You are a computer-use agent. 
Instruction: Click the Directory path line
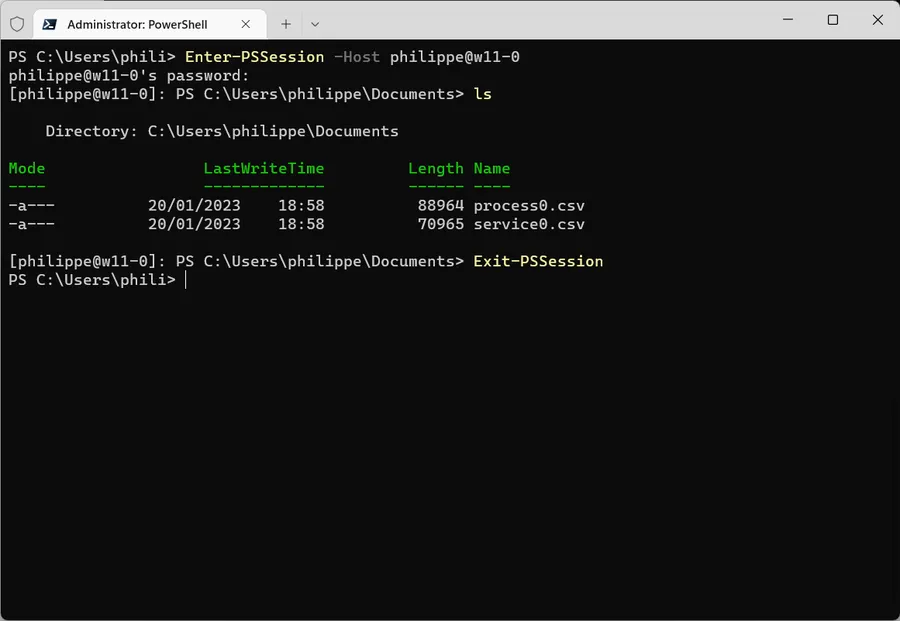coord(222,131)
